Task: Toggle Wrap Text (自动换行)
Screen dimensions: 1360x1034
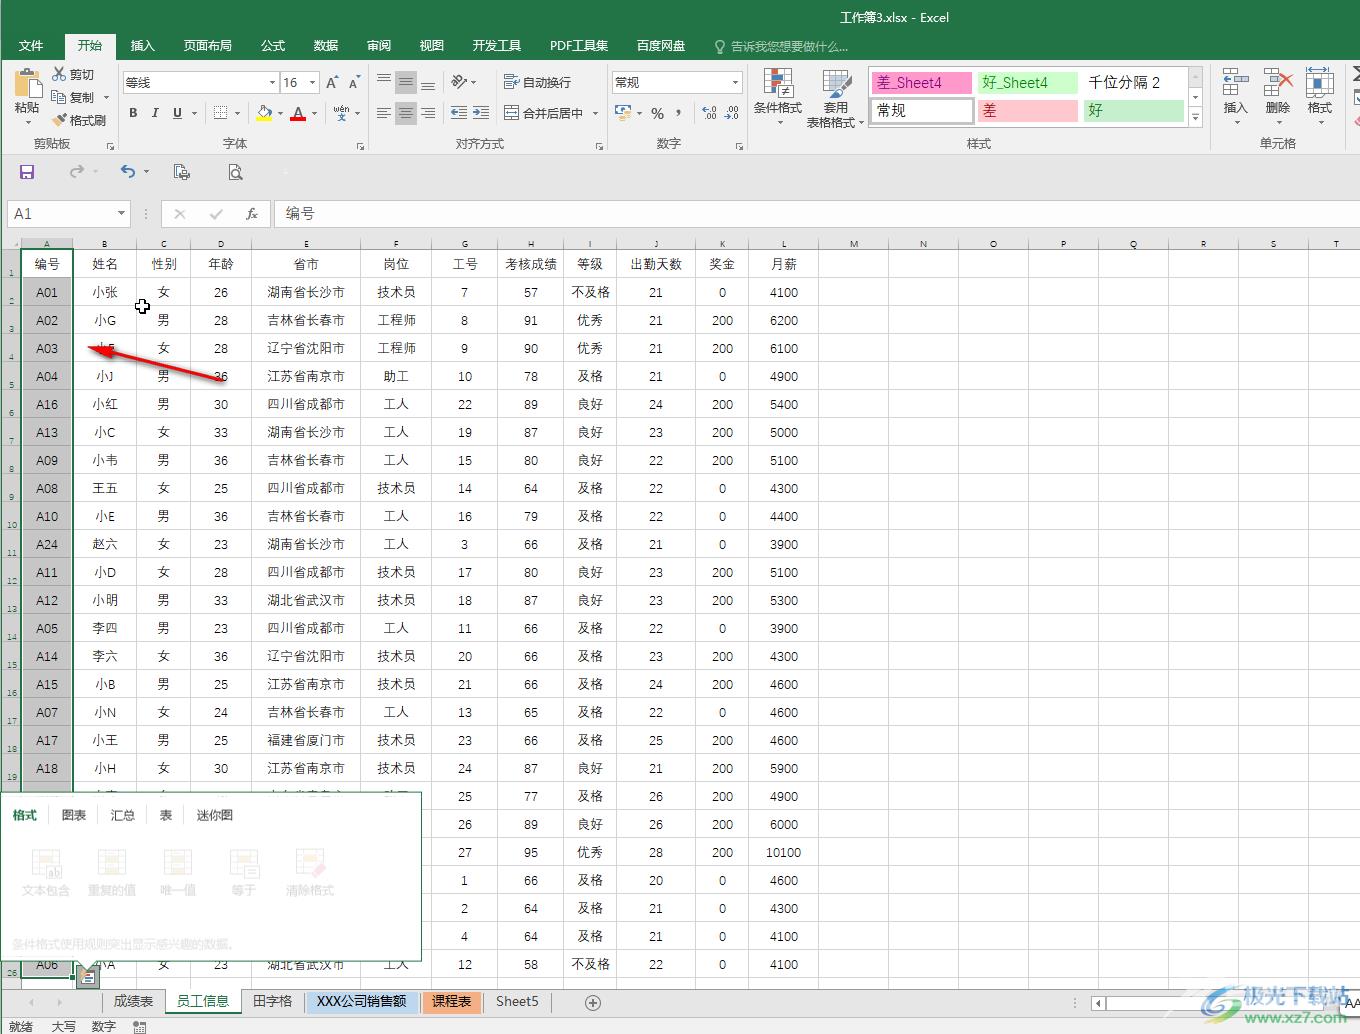Action: coord(537,82)
